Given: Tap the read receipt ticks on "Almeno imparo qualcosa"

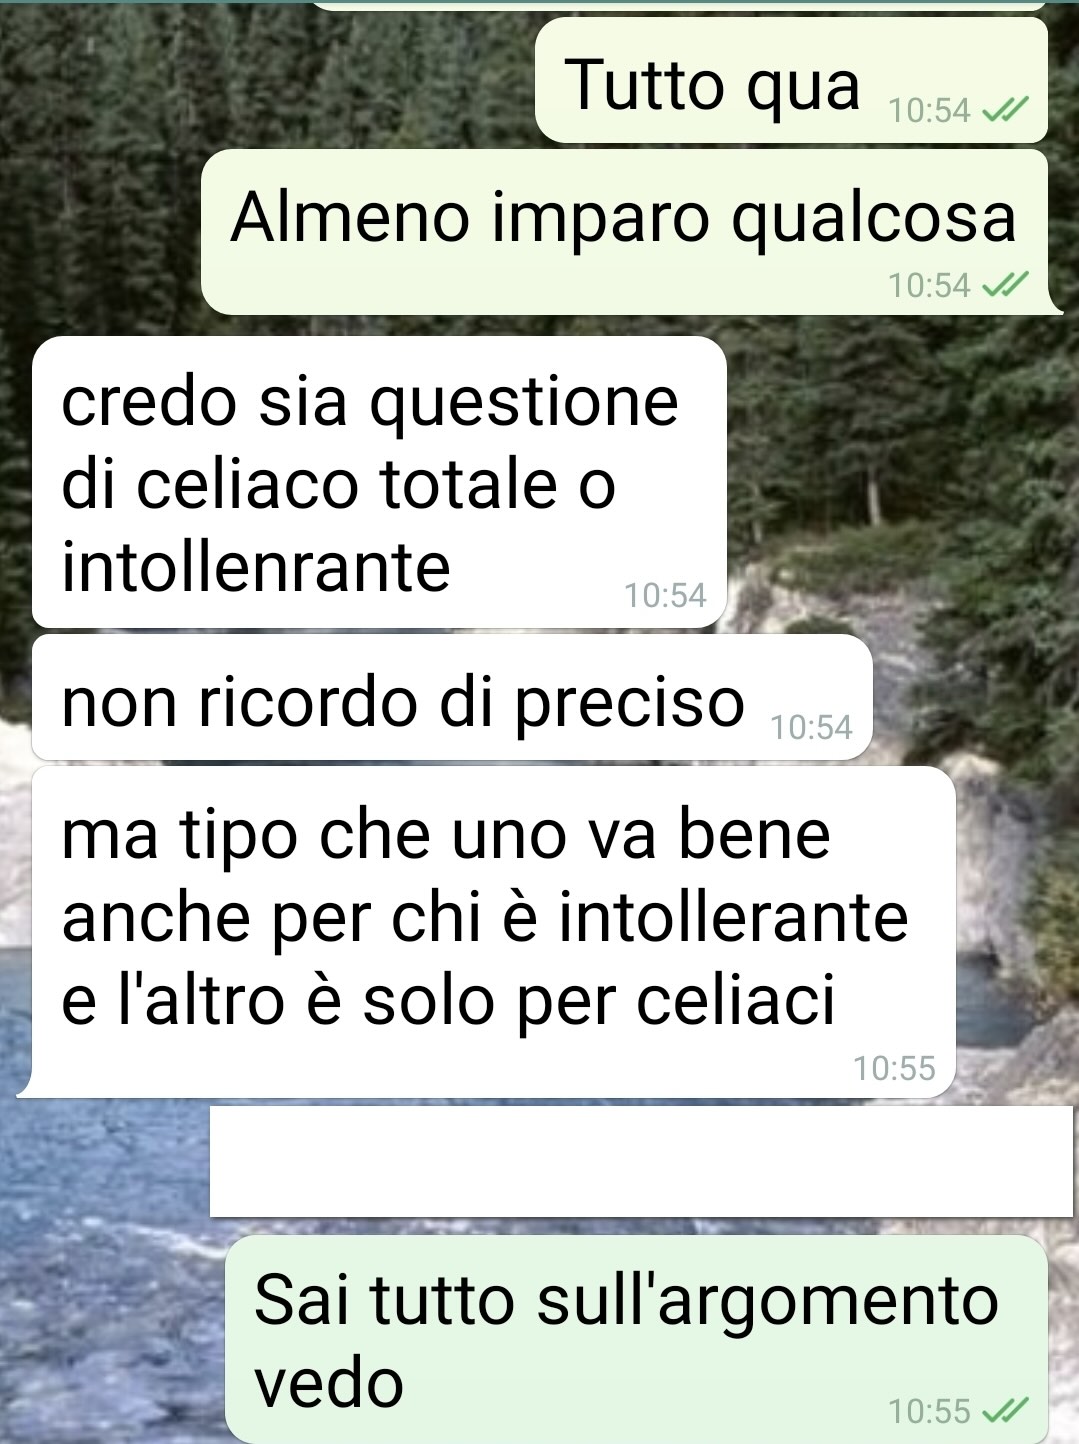Looking at the screenshot, I should click(1004, 286).
